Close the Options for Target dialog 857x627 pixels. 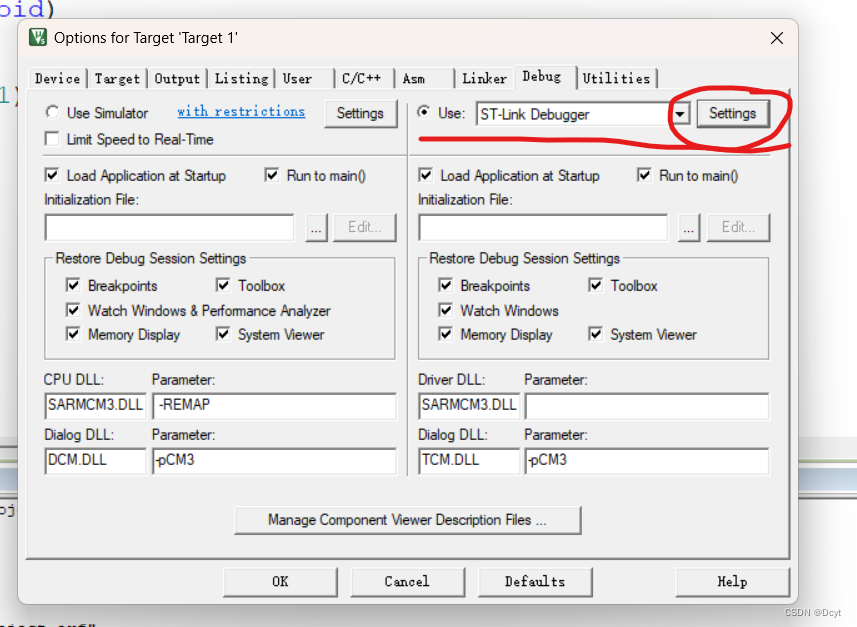click(x=777, y=38)
